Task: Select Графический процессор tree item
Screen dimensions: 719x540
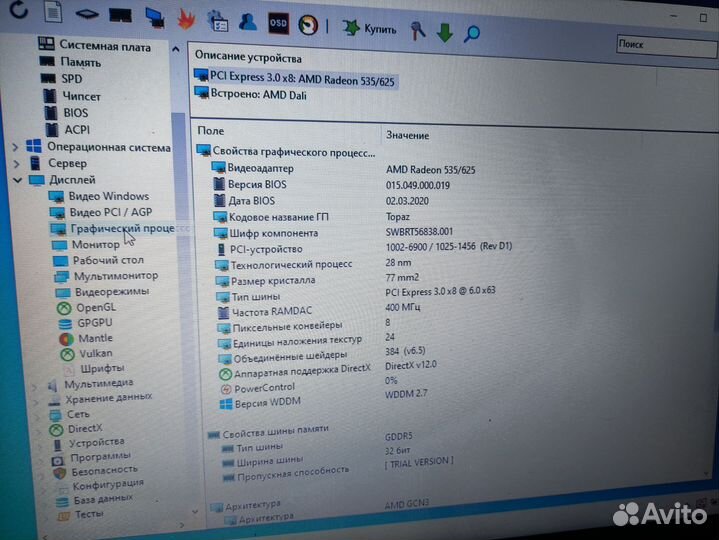Action: click(114, 228)
